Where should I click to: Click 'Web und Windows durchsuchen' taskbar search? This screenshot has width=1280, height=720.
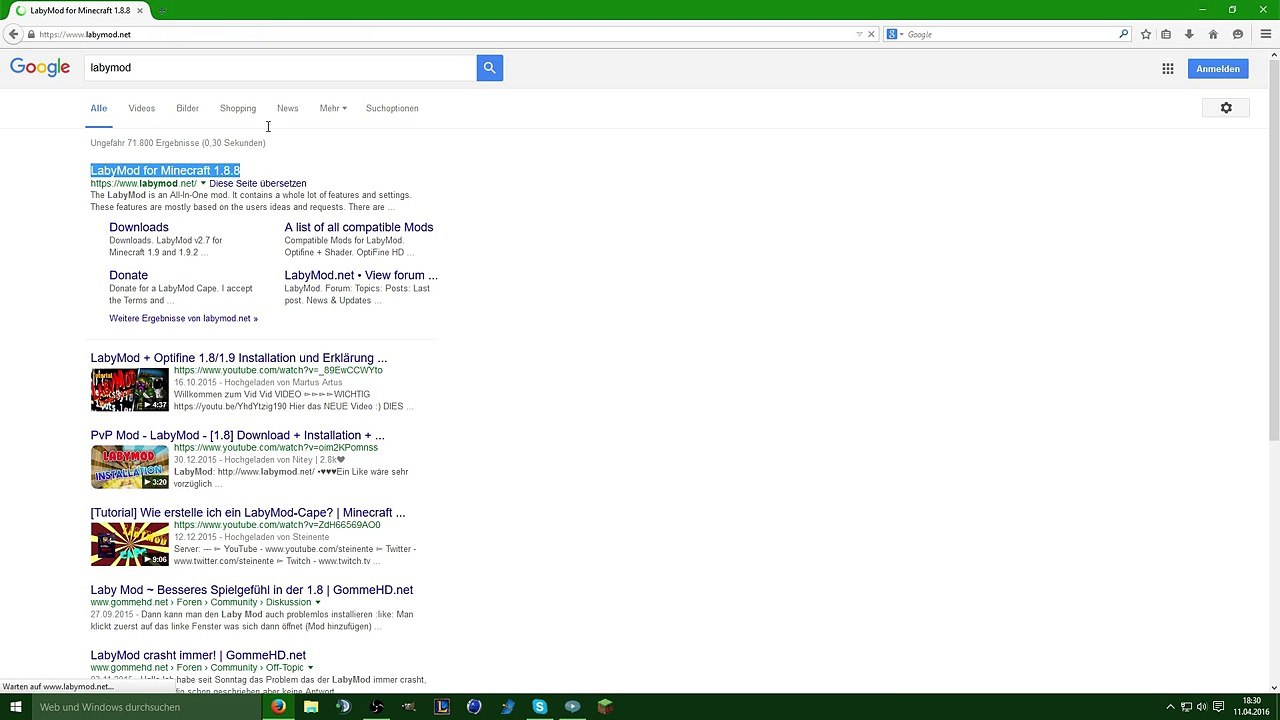[146, 707]
